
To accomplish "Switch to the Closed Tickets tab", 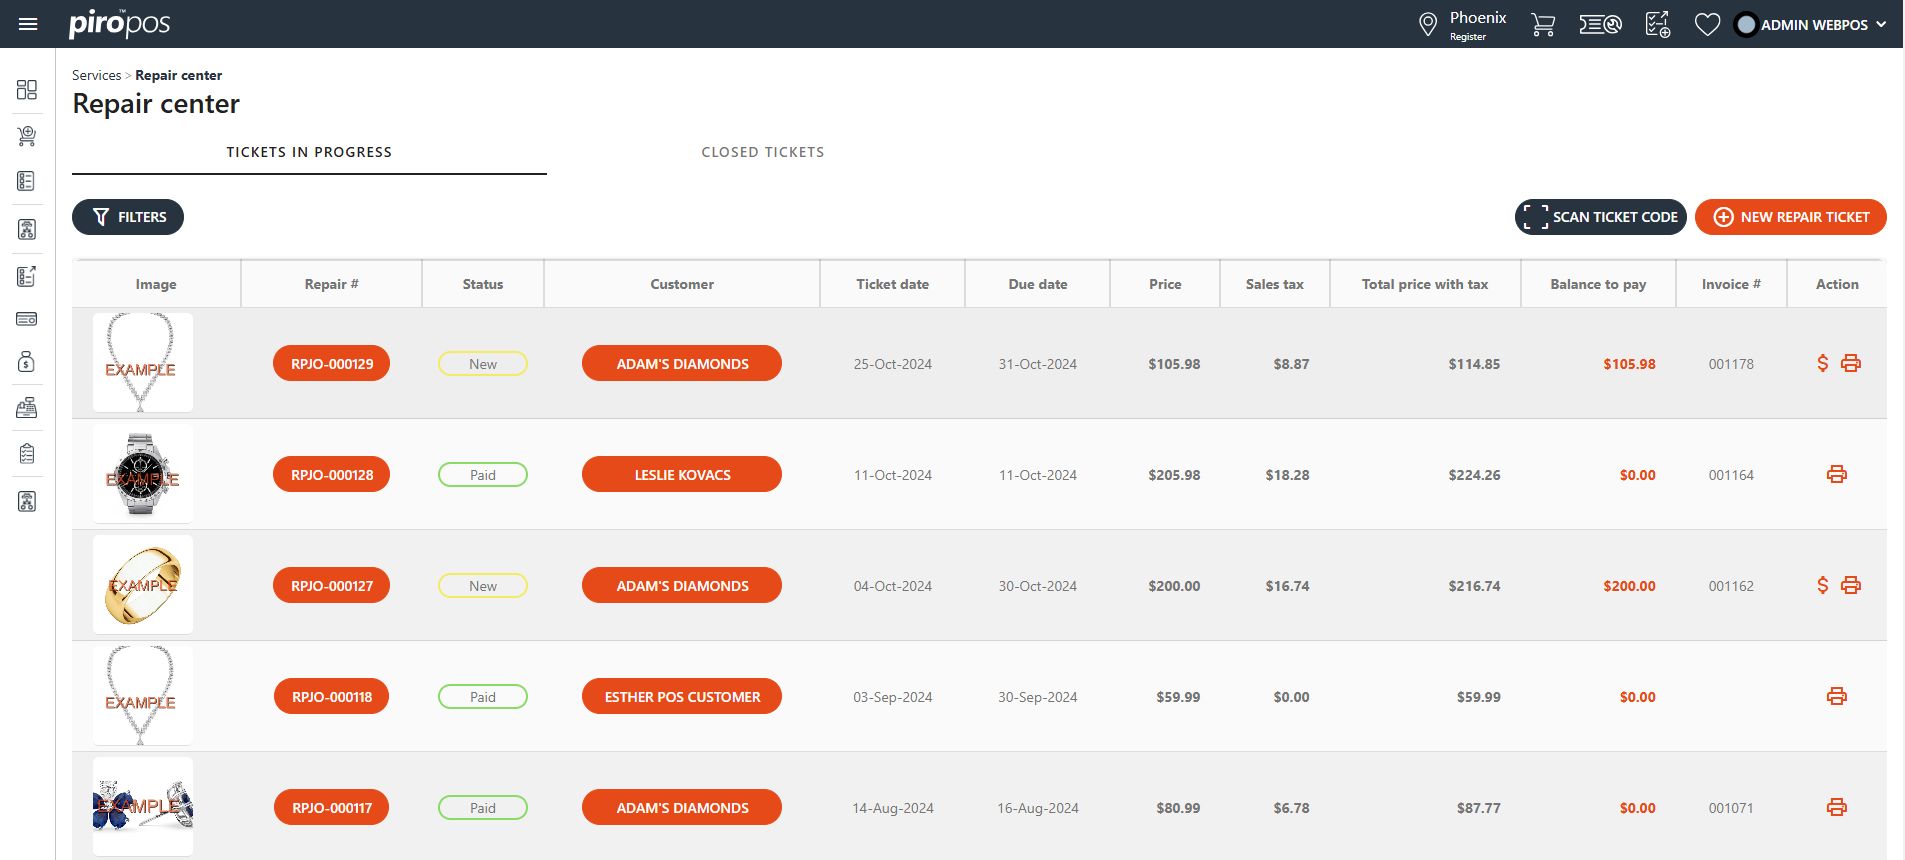I will click(x=762, y=152).
